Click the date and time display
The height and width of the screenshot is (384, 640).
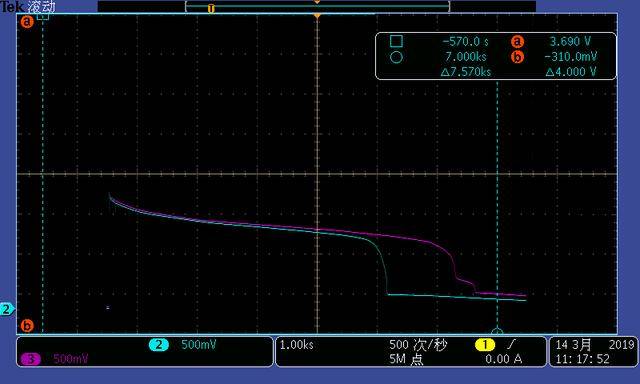pyautogui.click(x=594, y=352)
